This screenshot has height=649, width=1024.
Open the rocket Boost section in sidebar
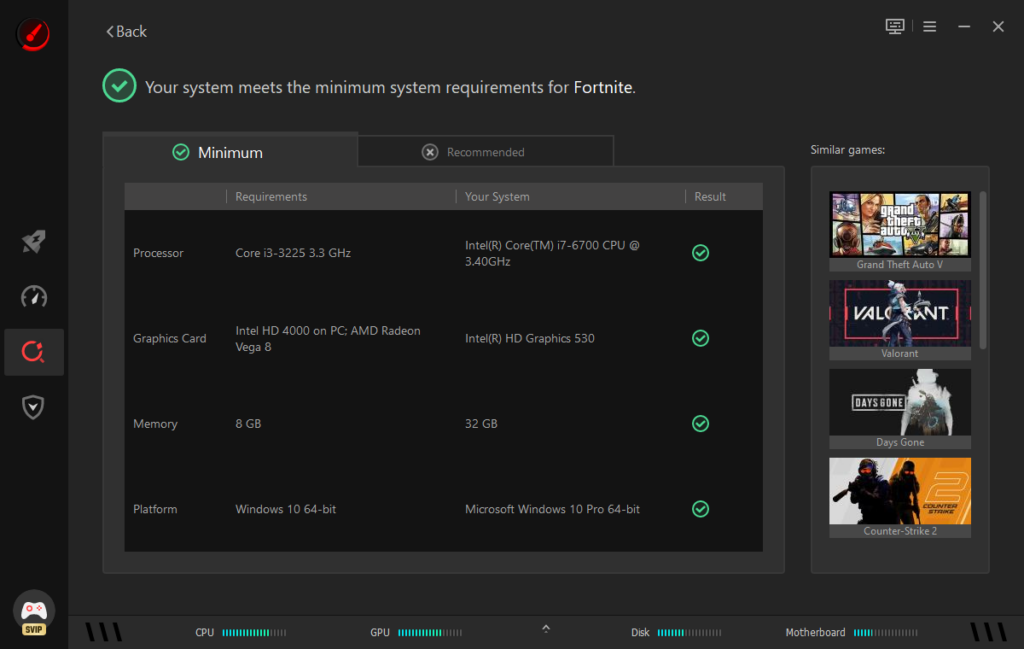coord(33,242)
